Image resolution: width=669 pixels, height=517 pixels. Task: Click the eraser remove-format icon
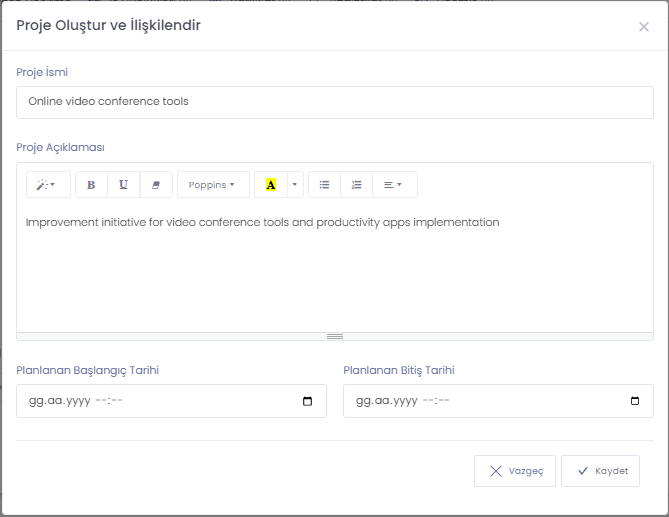click(156, 185)
